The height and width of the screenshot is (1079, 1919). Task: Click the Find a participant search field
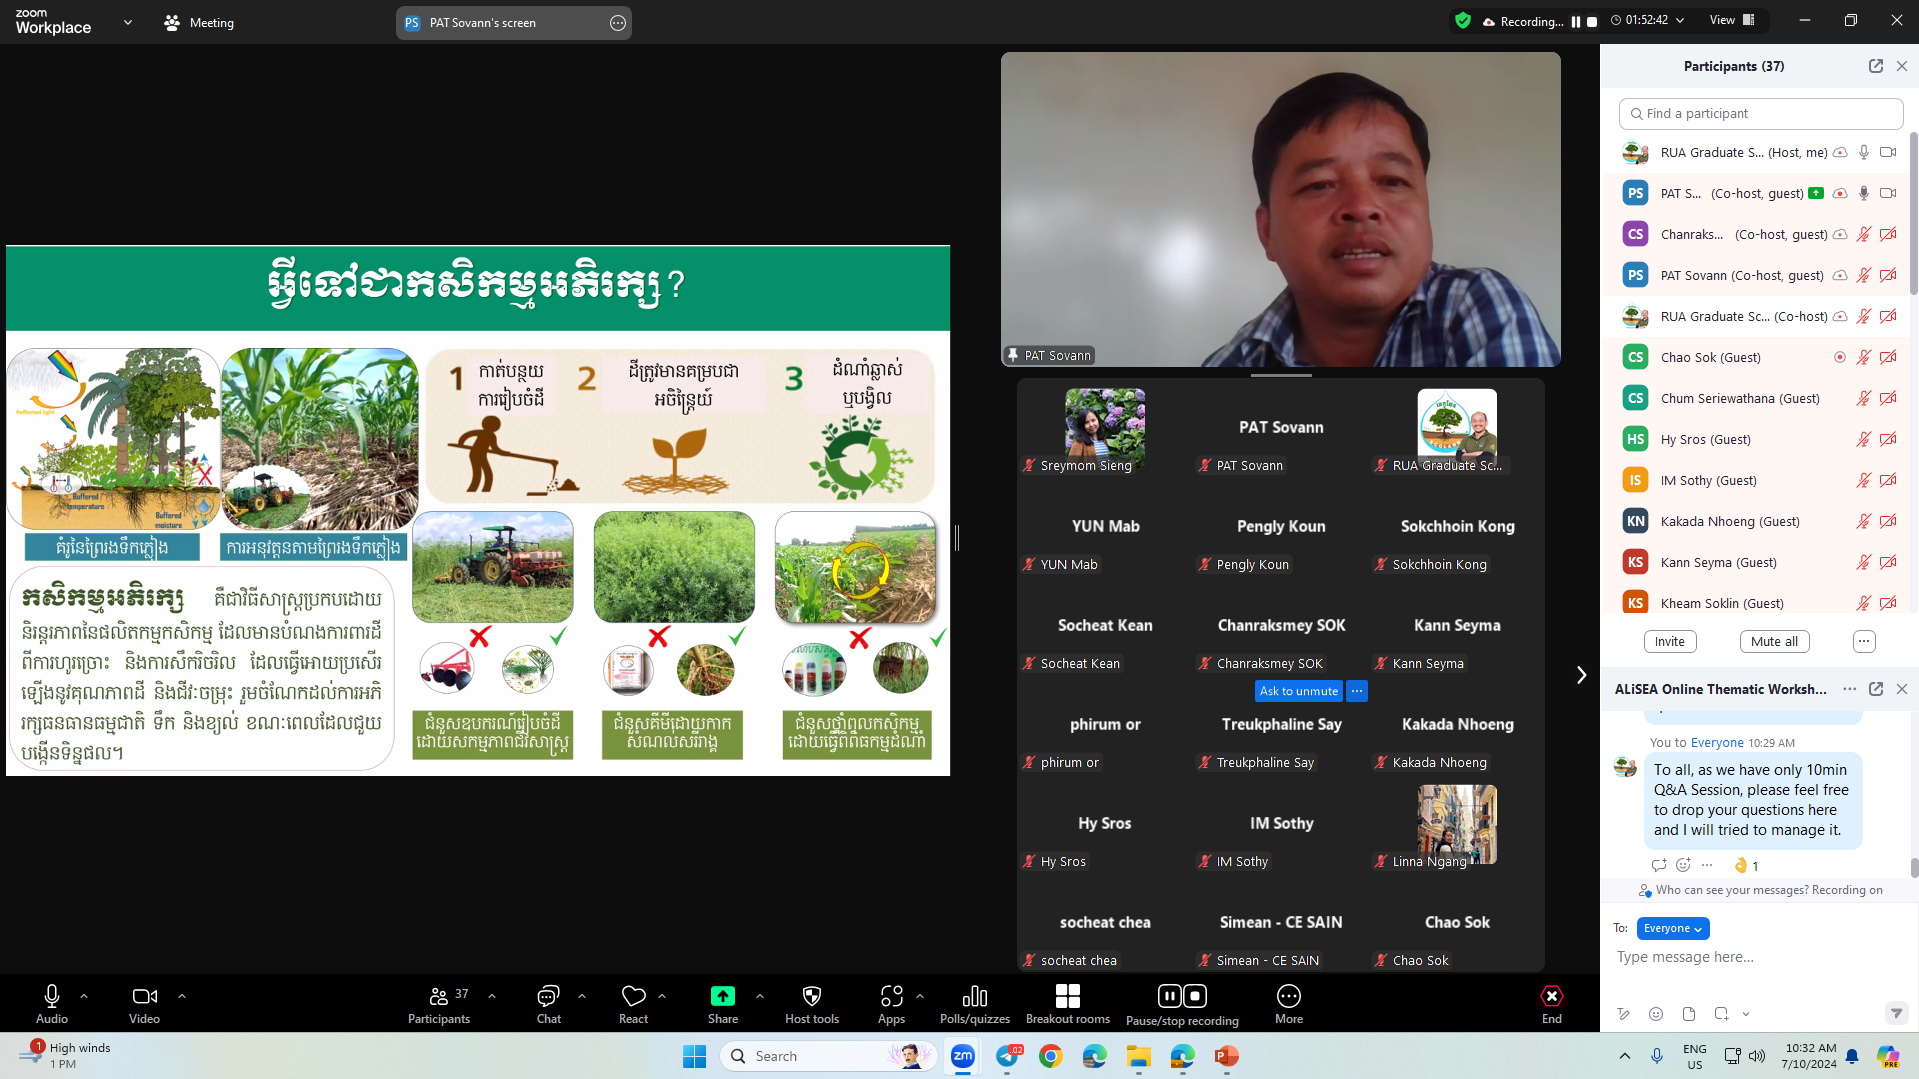tap(1760, 114)
